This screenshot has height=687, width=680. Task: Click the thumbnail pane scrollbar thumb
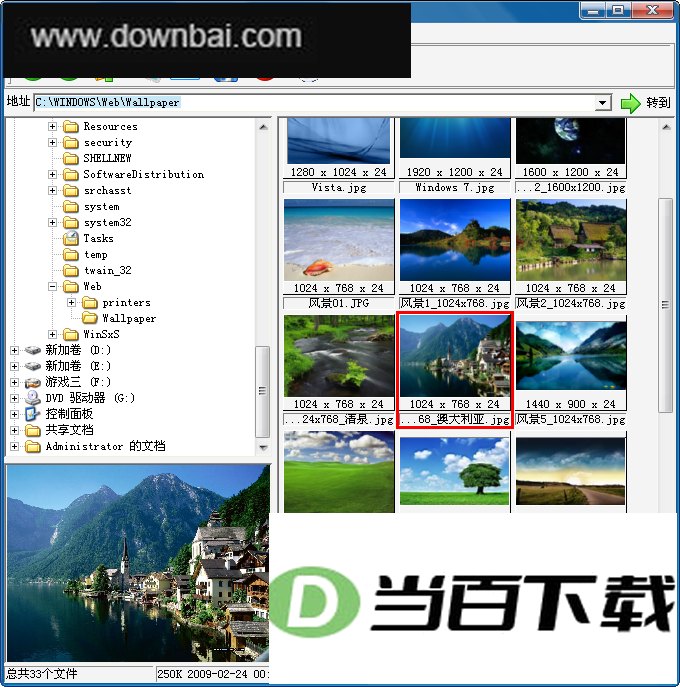(666, 305)
